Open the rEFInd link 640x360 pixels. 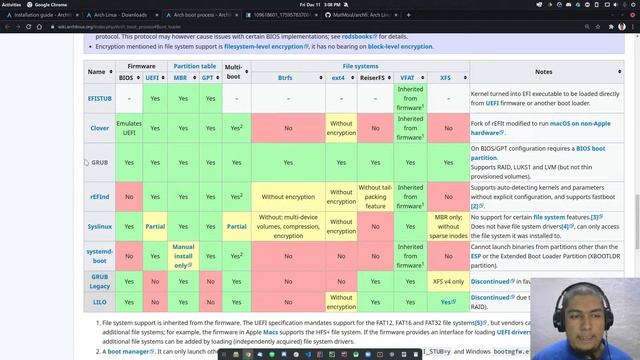[100, 197]
